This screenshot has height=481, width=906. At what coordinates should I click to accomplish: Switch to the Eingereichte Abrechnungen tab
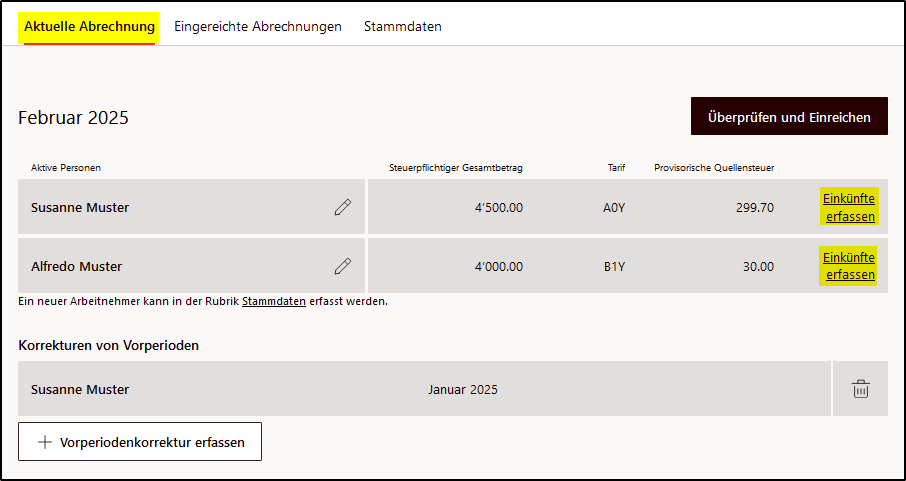pyautogui.click(x=258, y=26)
